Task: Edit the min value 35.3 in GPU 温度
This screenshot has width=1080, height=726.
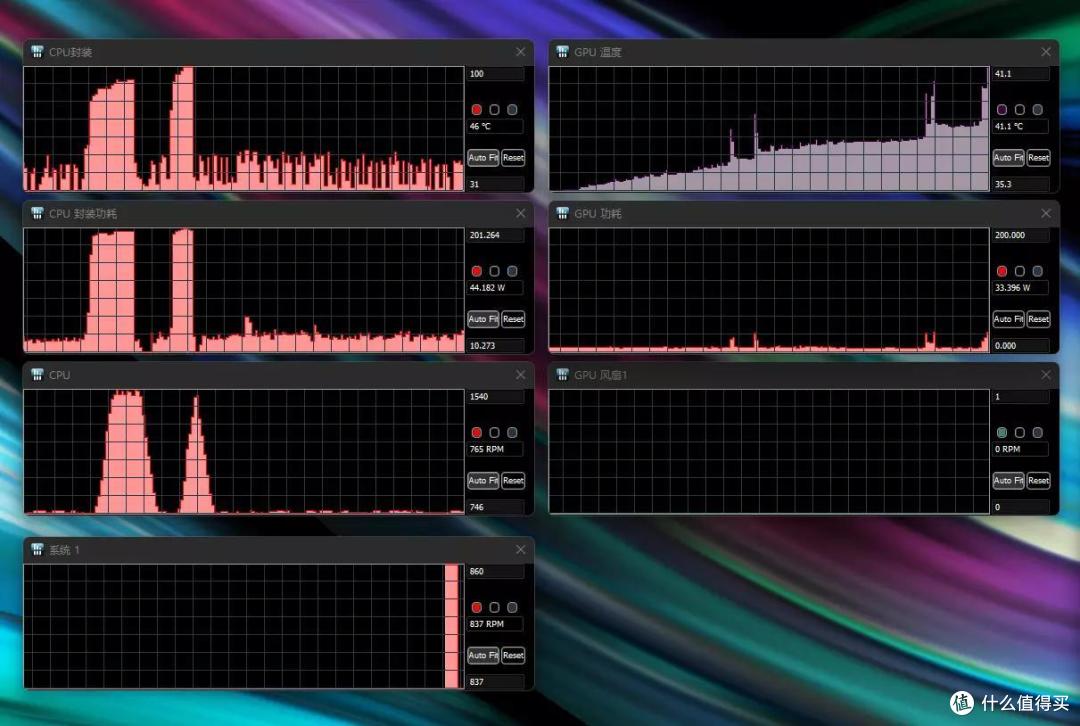Action: [1021, 184]
